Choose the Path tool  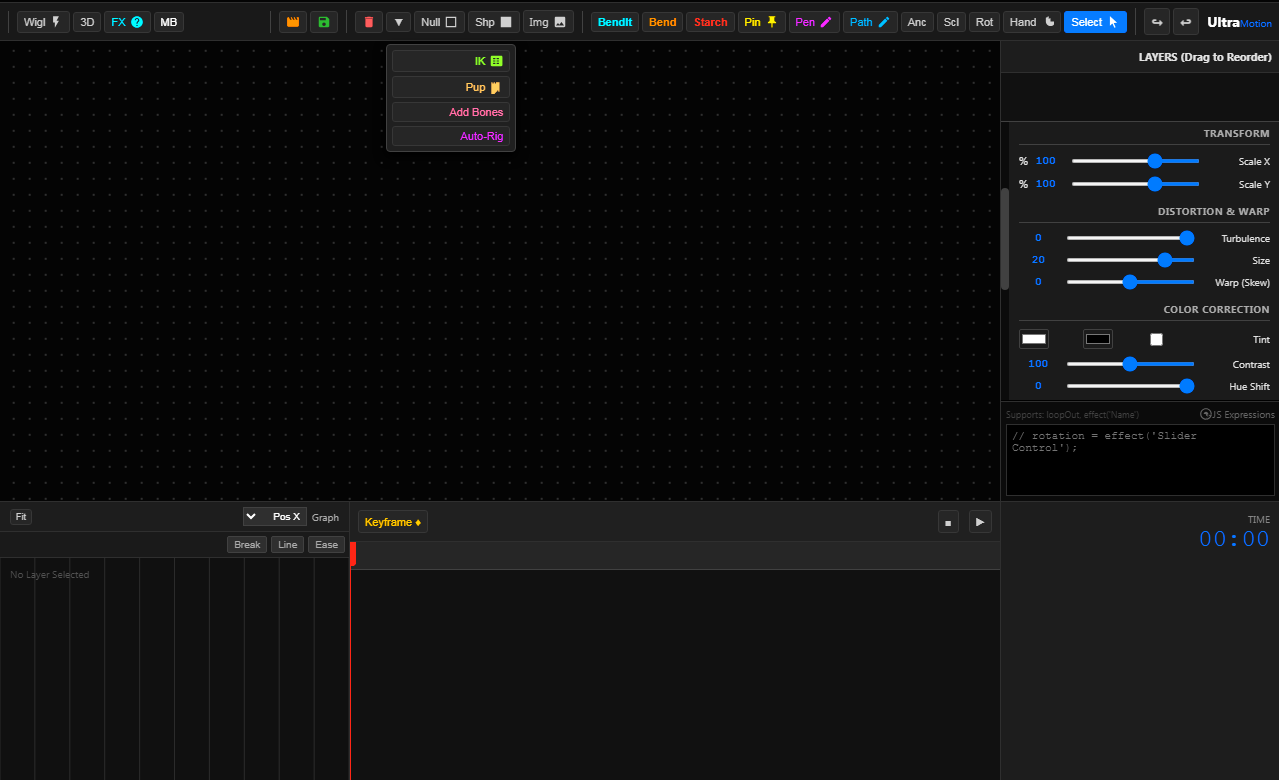click(869, 21)
